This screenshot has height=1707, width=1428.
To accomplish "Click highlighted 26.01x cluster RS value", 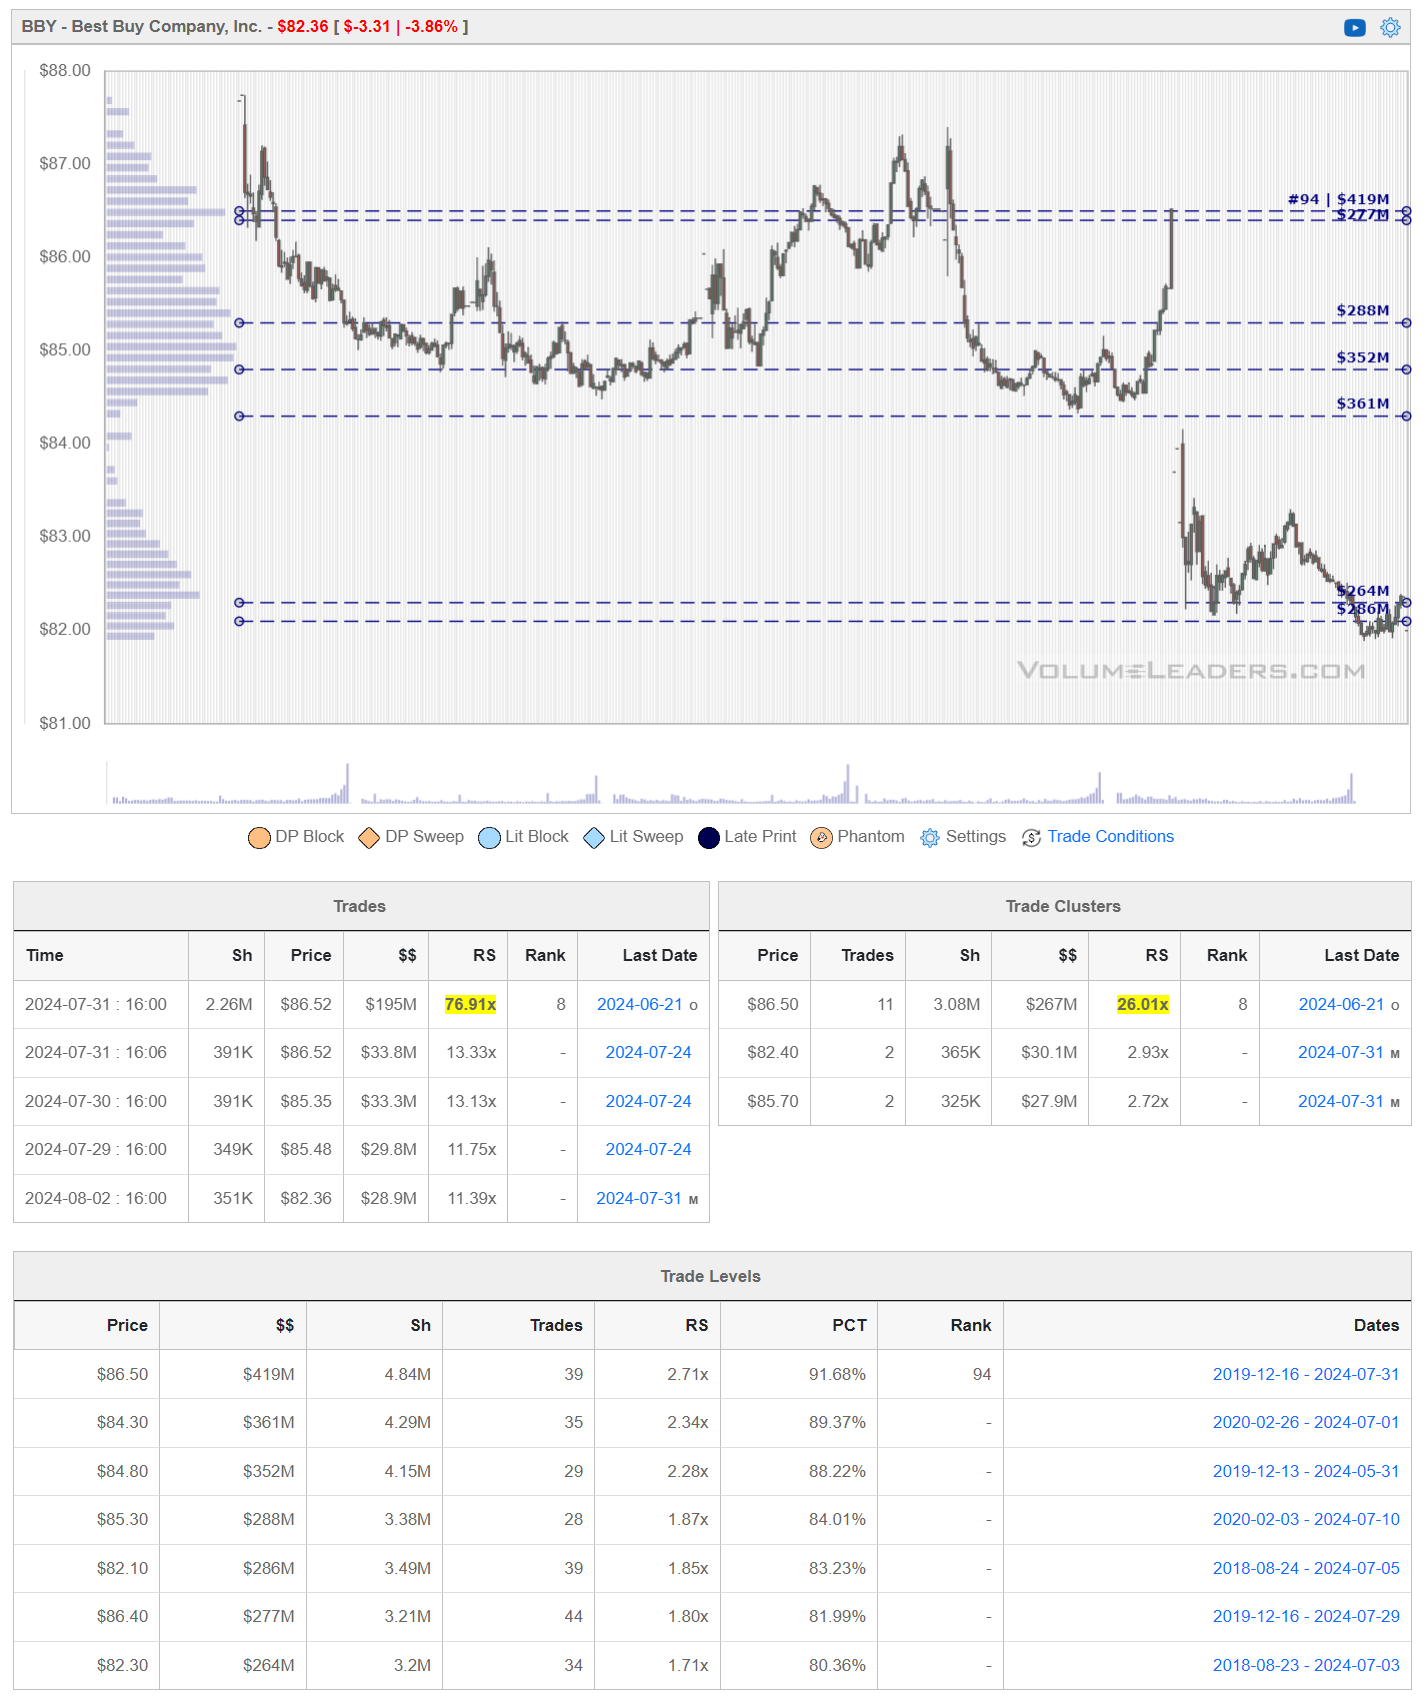I will coord(1142,1004).
